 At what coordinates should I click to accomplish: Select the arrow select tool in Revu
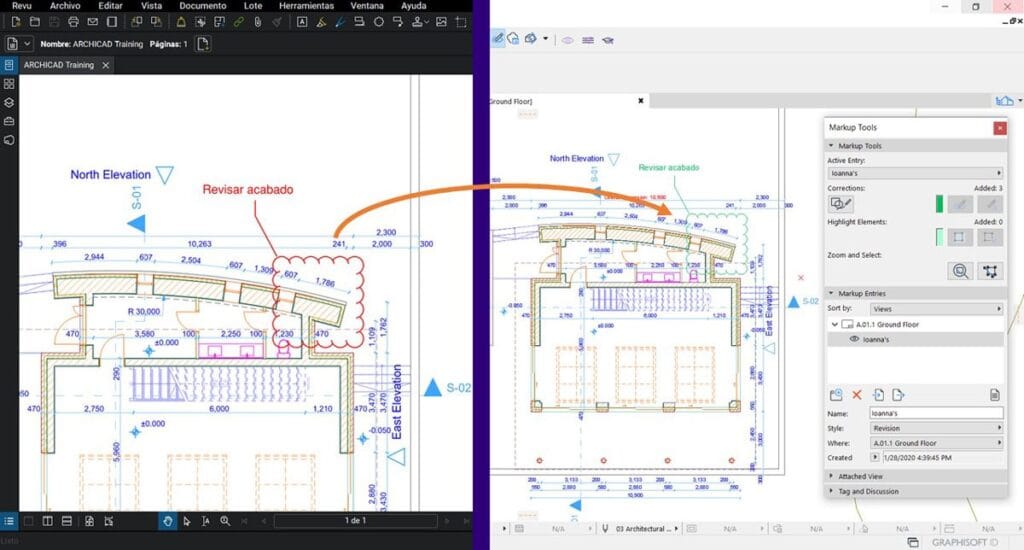187,521
